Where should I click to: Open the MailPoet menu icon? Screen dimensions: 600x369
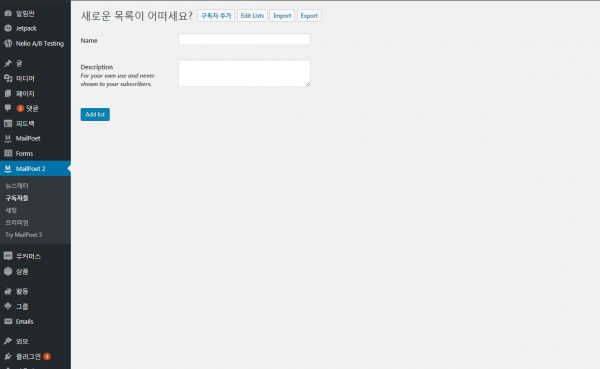point(8,138)
